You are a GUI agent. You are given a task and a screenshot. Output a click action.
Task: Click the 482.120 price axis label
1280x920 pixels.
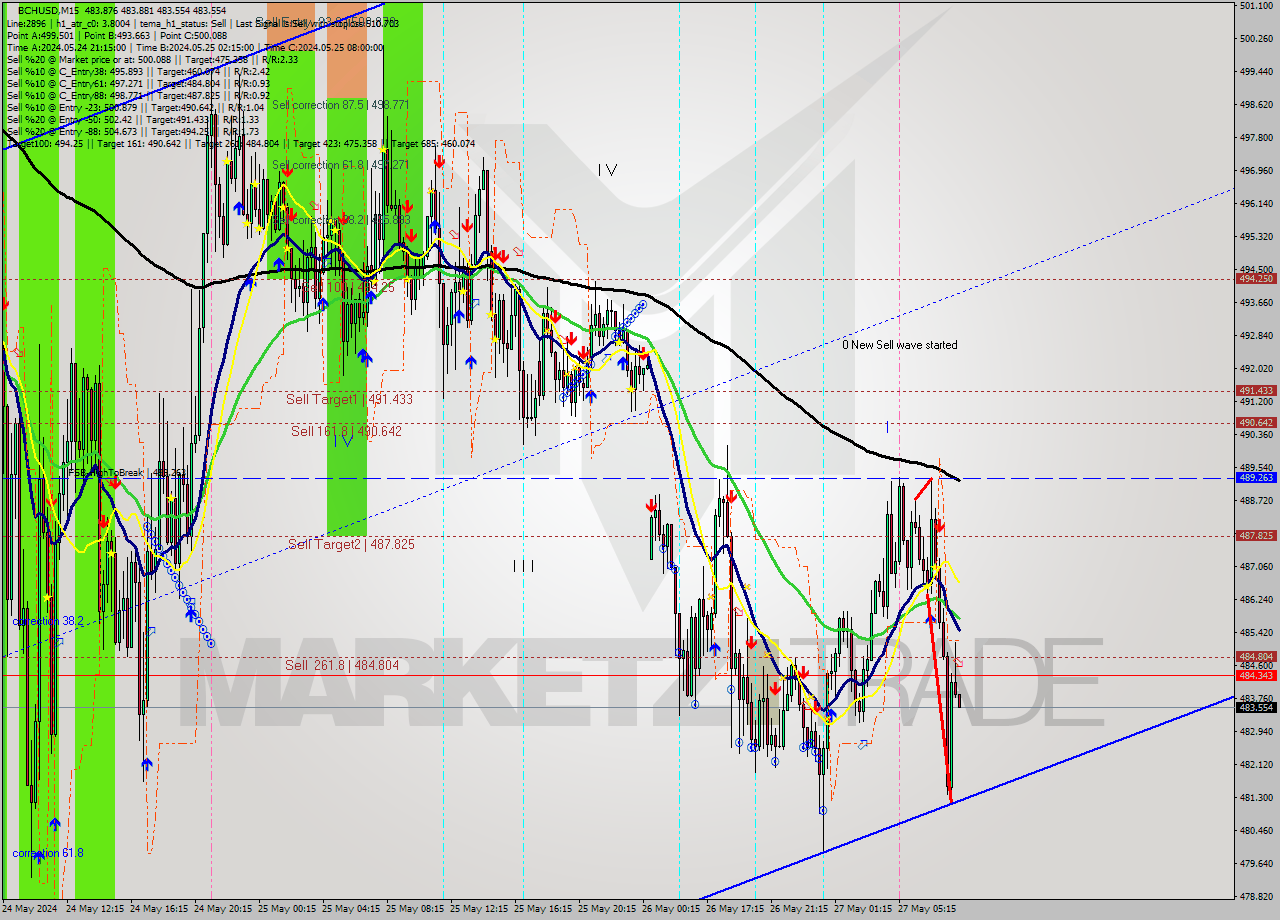click(1255, 764)
